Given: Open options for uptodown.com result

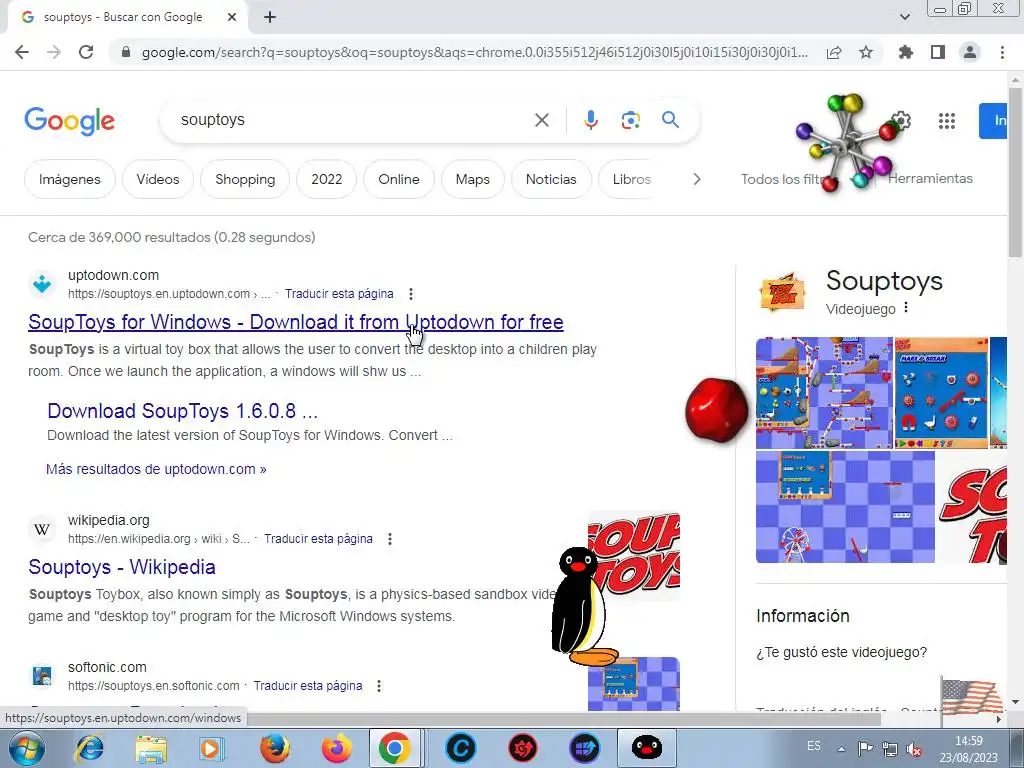Looking at the screenshot, I should click(411, 294).
